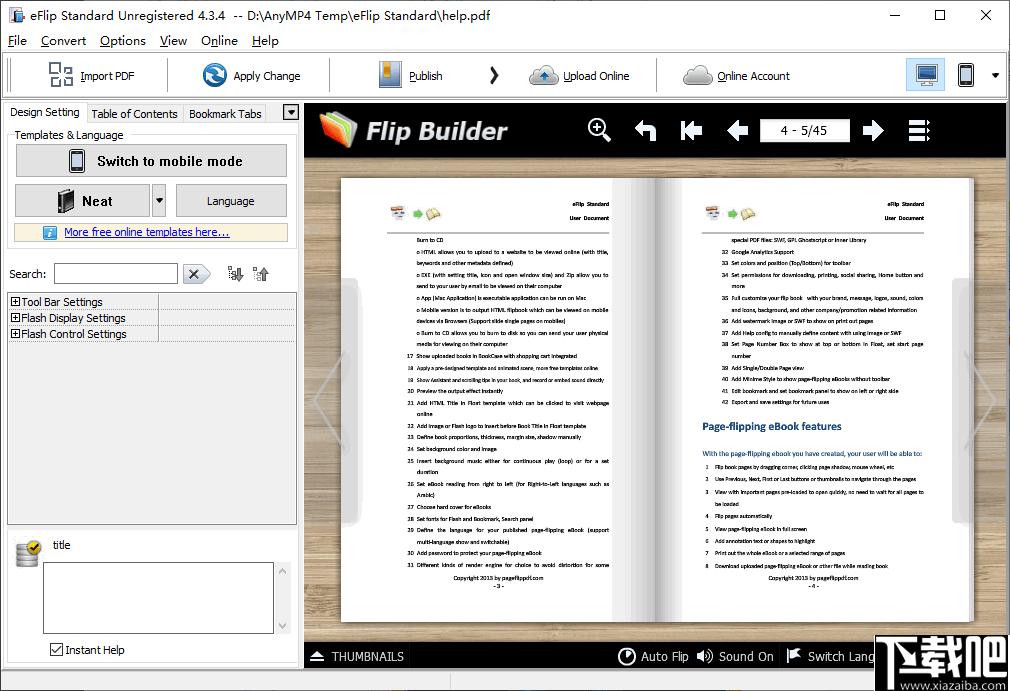Expand the Tool Bar Settings node
The height and width of the screenshot is (691, 1010).
15,302
